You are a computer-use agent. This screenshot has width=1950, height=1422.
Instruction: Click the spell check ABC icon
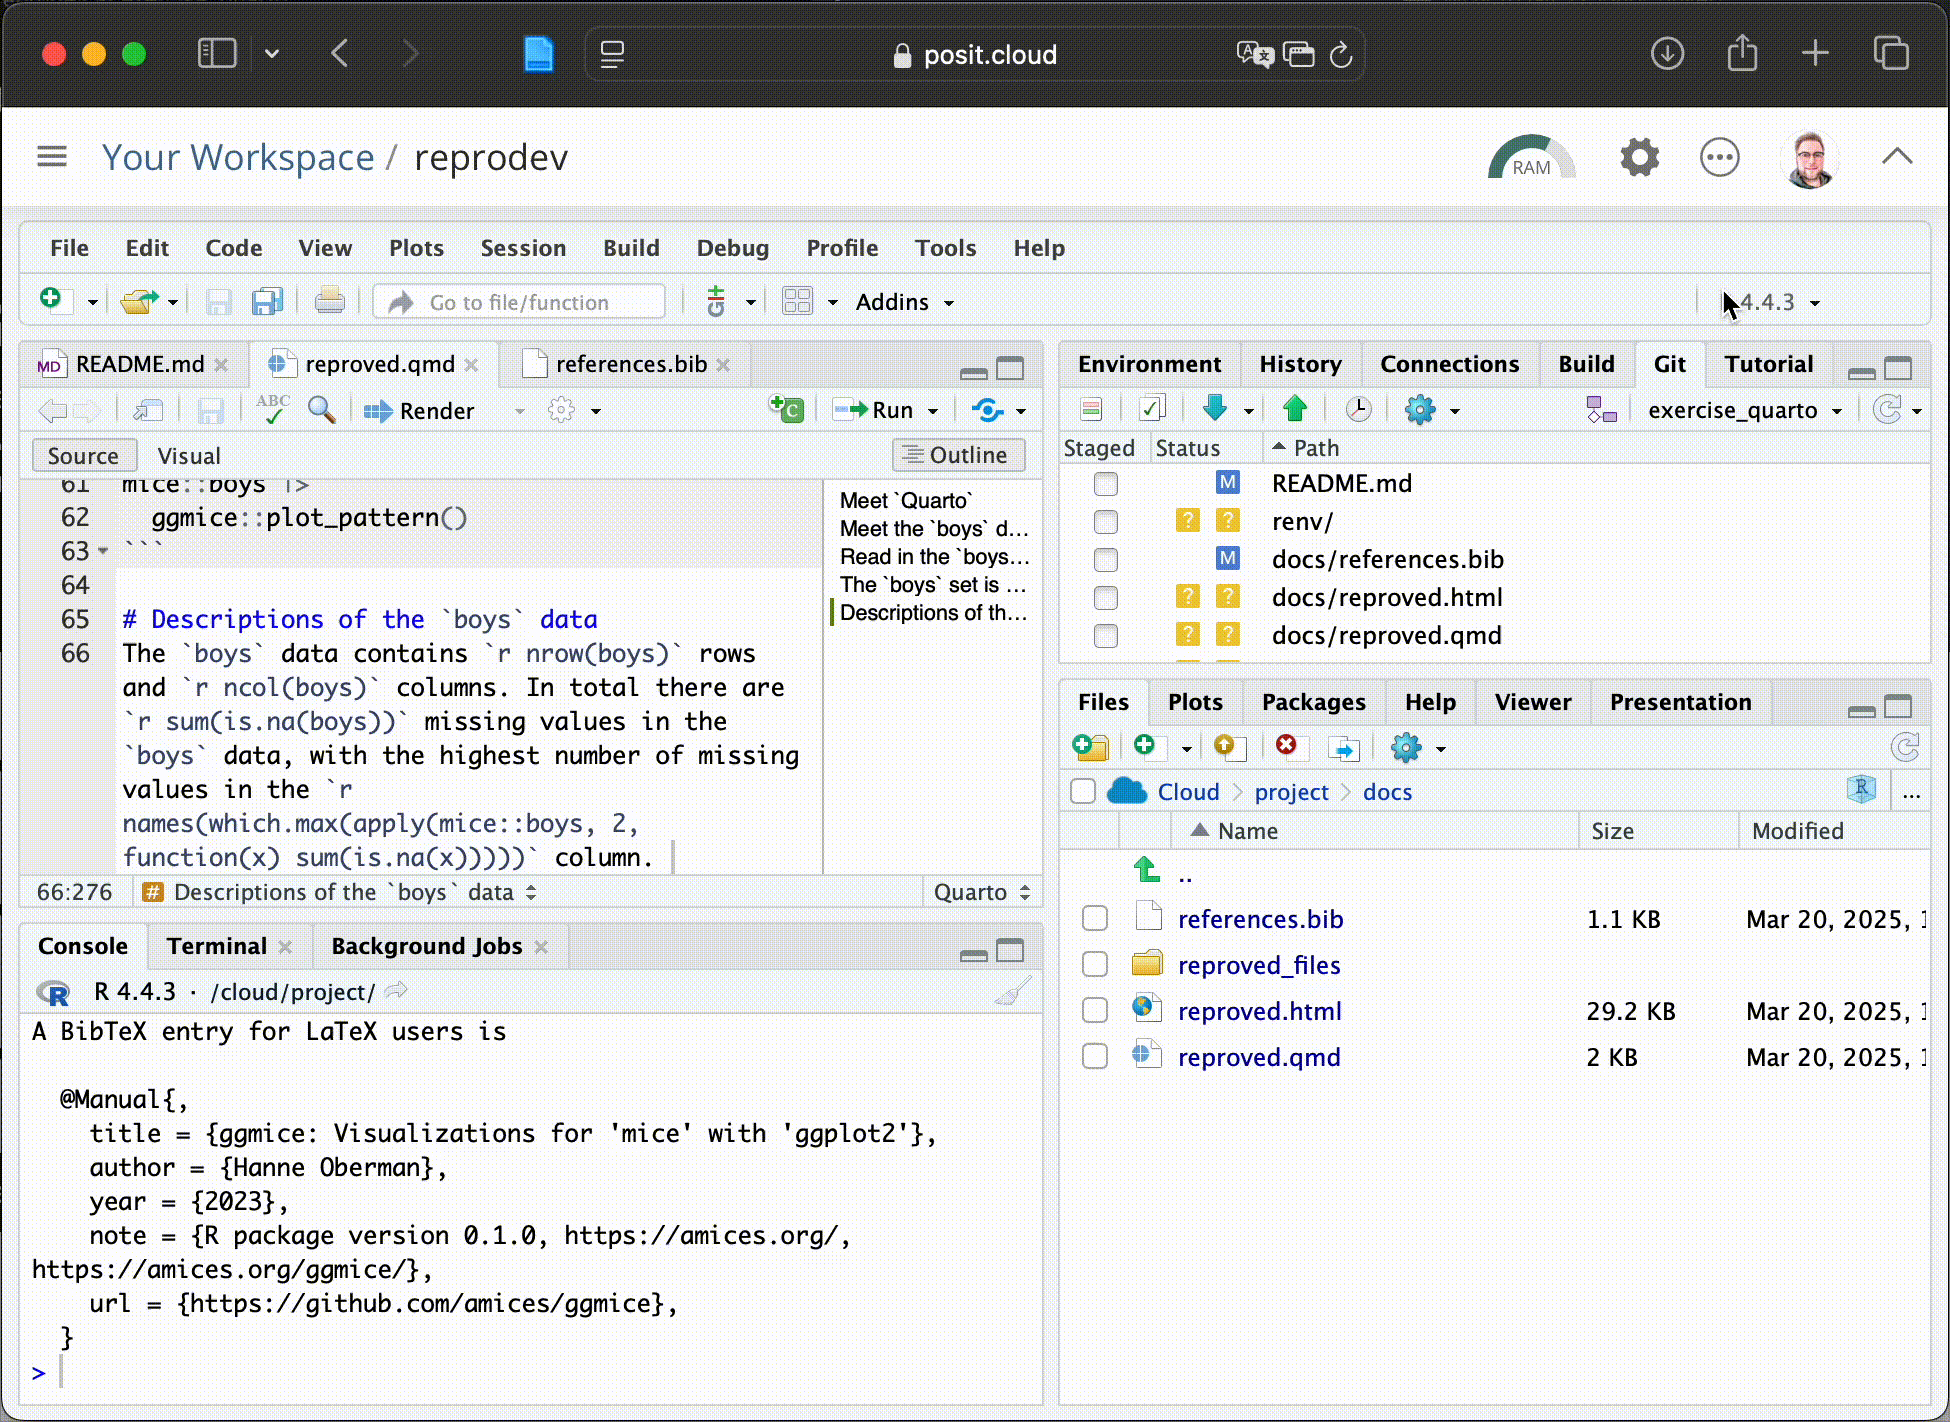click(x=272, y=409)
